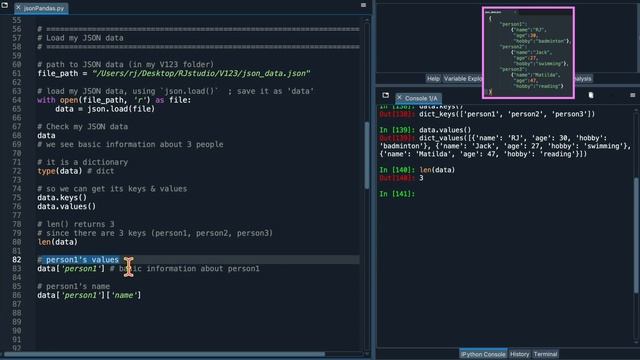Screen dimensions: 640x360
Task: Click the data['person1'] code on line 83
Action: click(71, 269)
